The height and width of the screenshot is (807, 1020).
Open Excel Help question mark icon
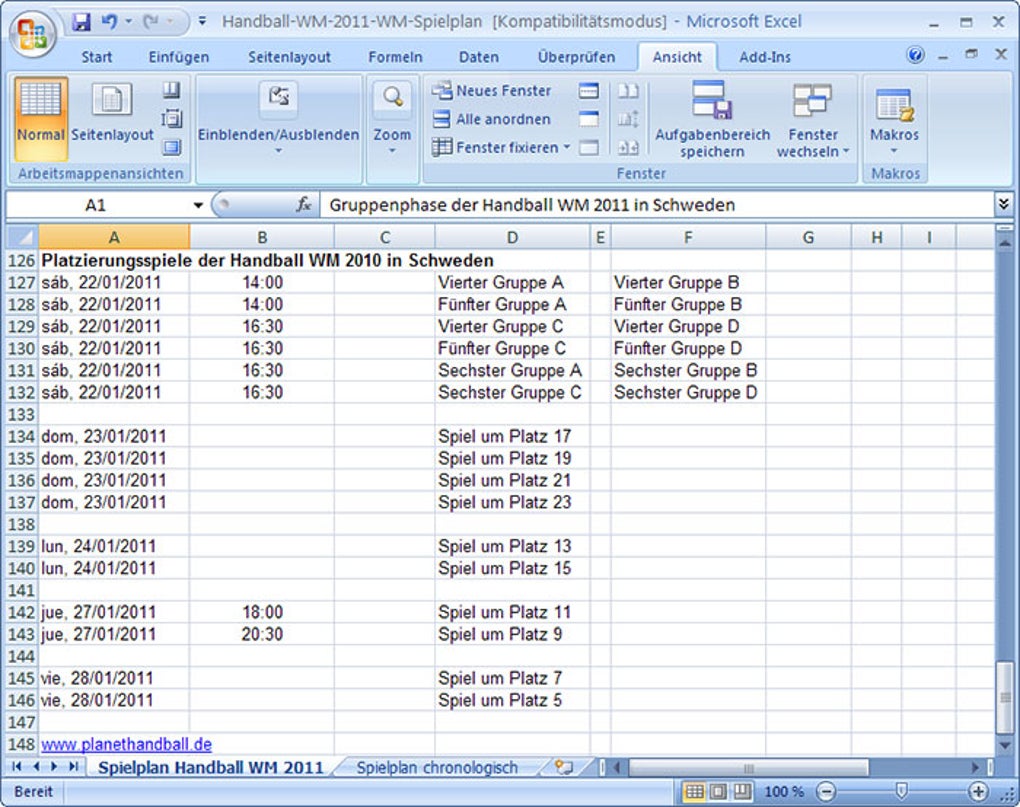[915, 55]
